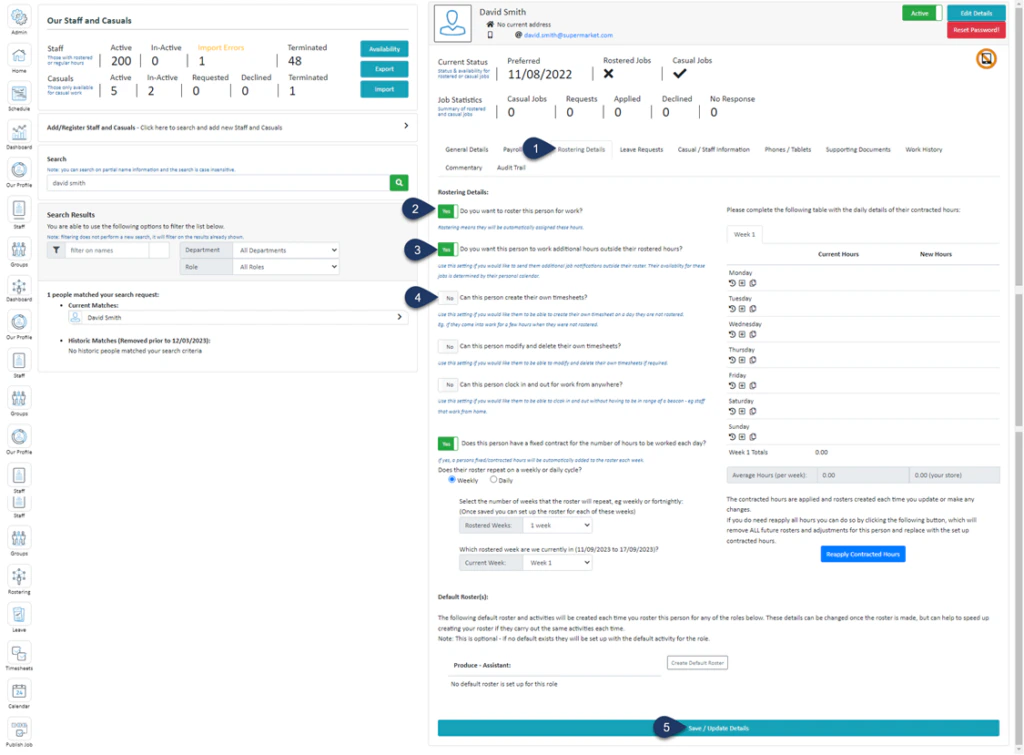Click the filter funnel icon
Screen dimensions: 1024x755
56,250
